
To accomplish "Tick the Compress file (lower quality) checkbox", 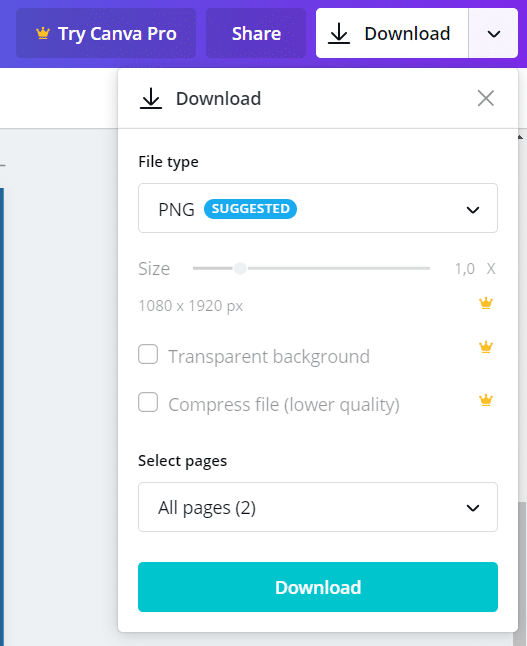I will coord(148,402).
